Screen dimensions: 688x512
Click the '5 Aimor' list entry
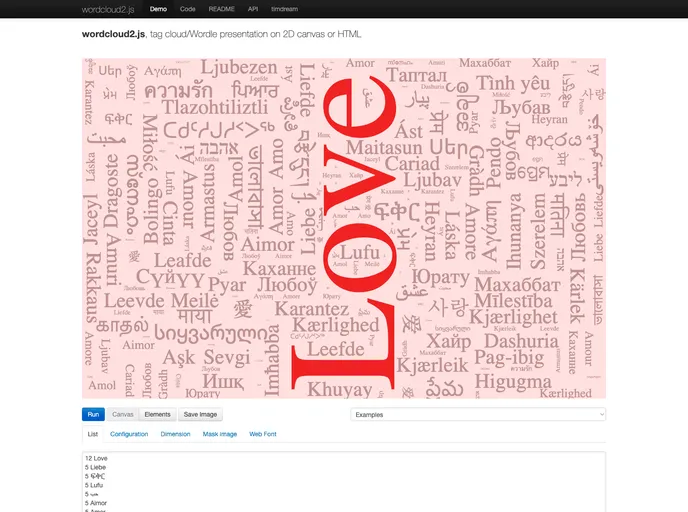tap(96, 503)
